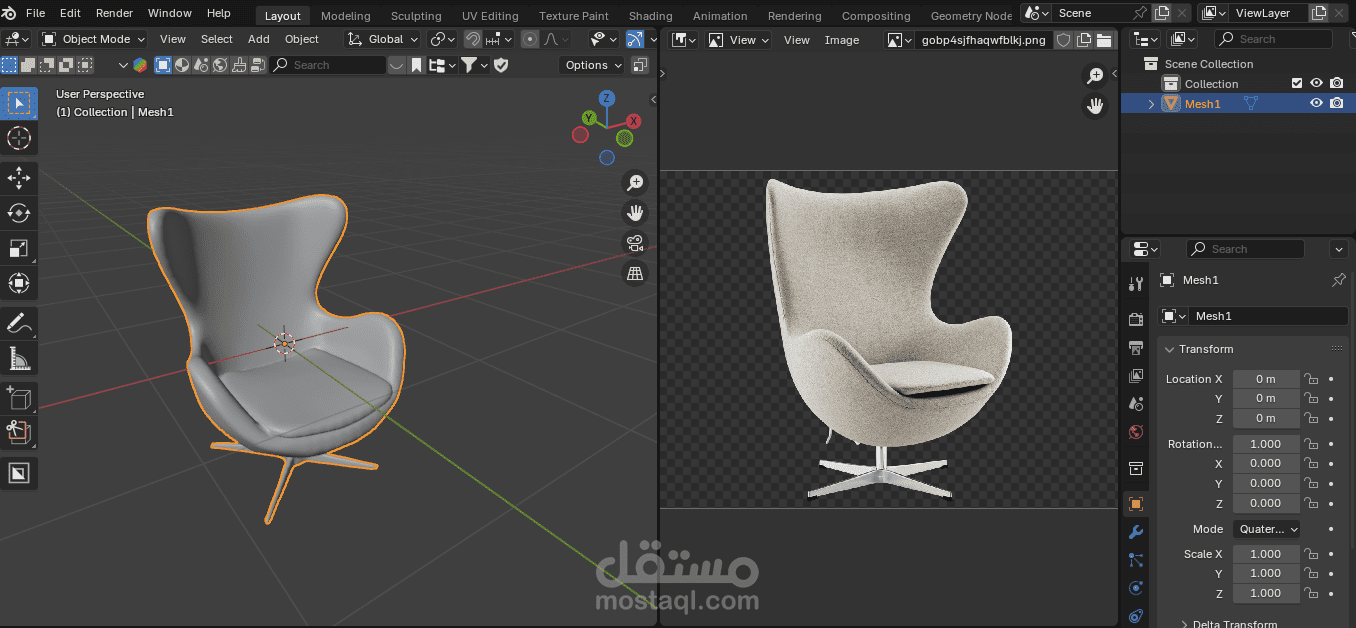This screenshot has width=1356, height=628.
Task: Disable Collection in renders camera icon
Action: (x=1337, y=84)
